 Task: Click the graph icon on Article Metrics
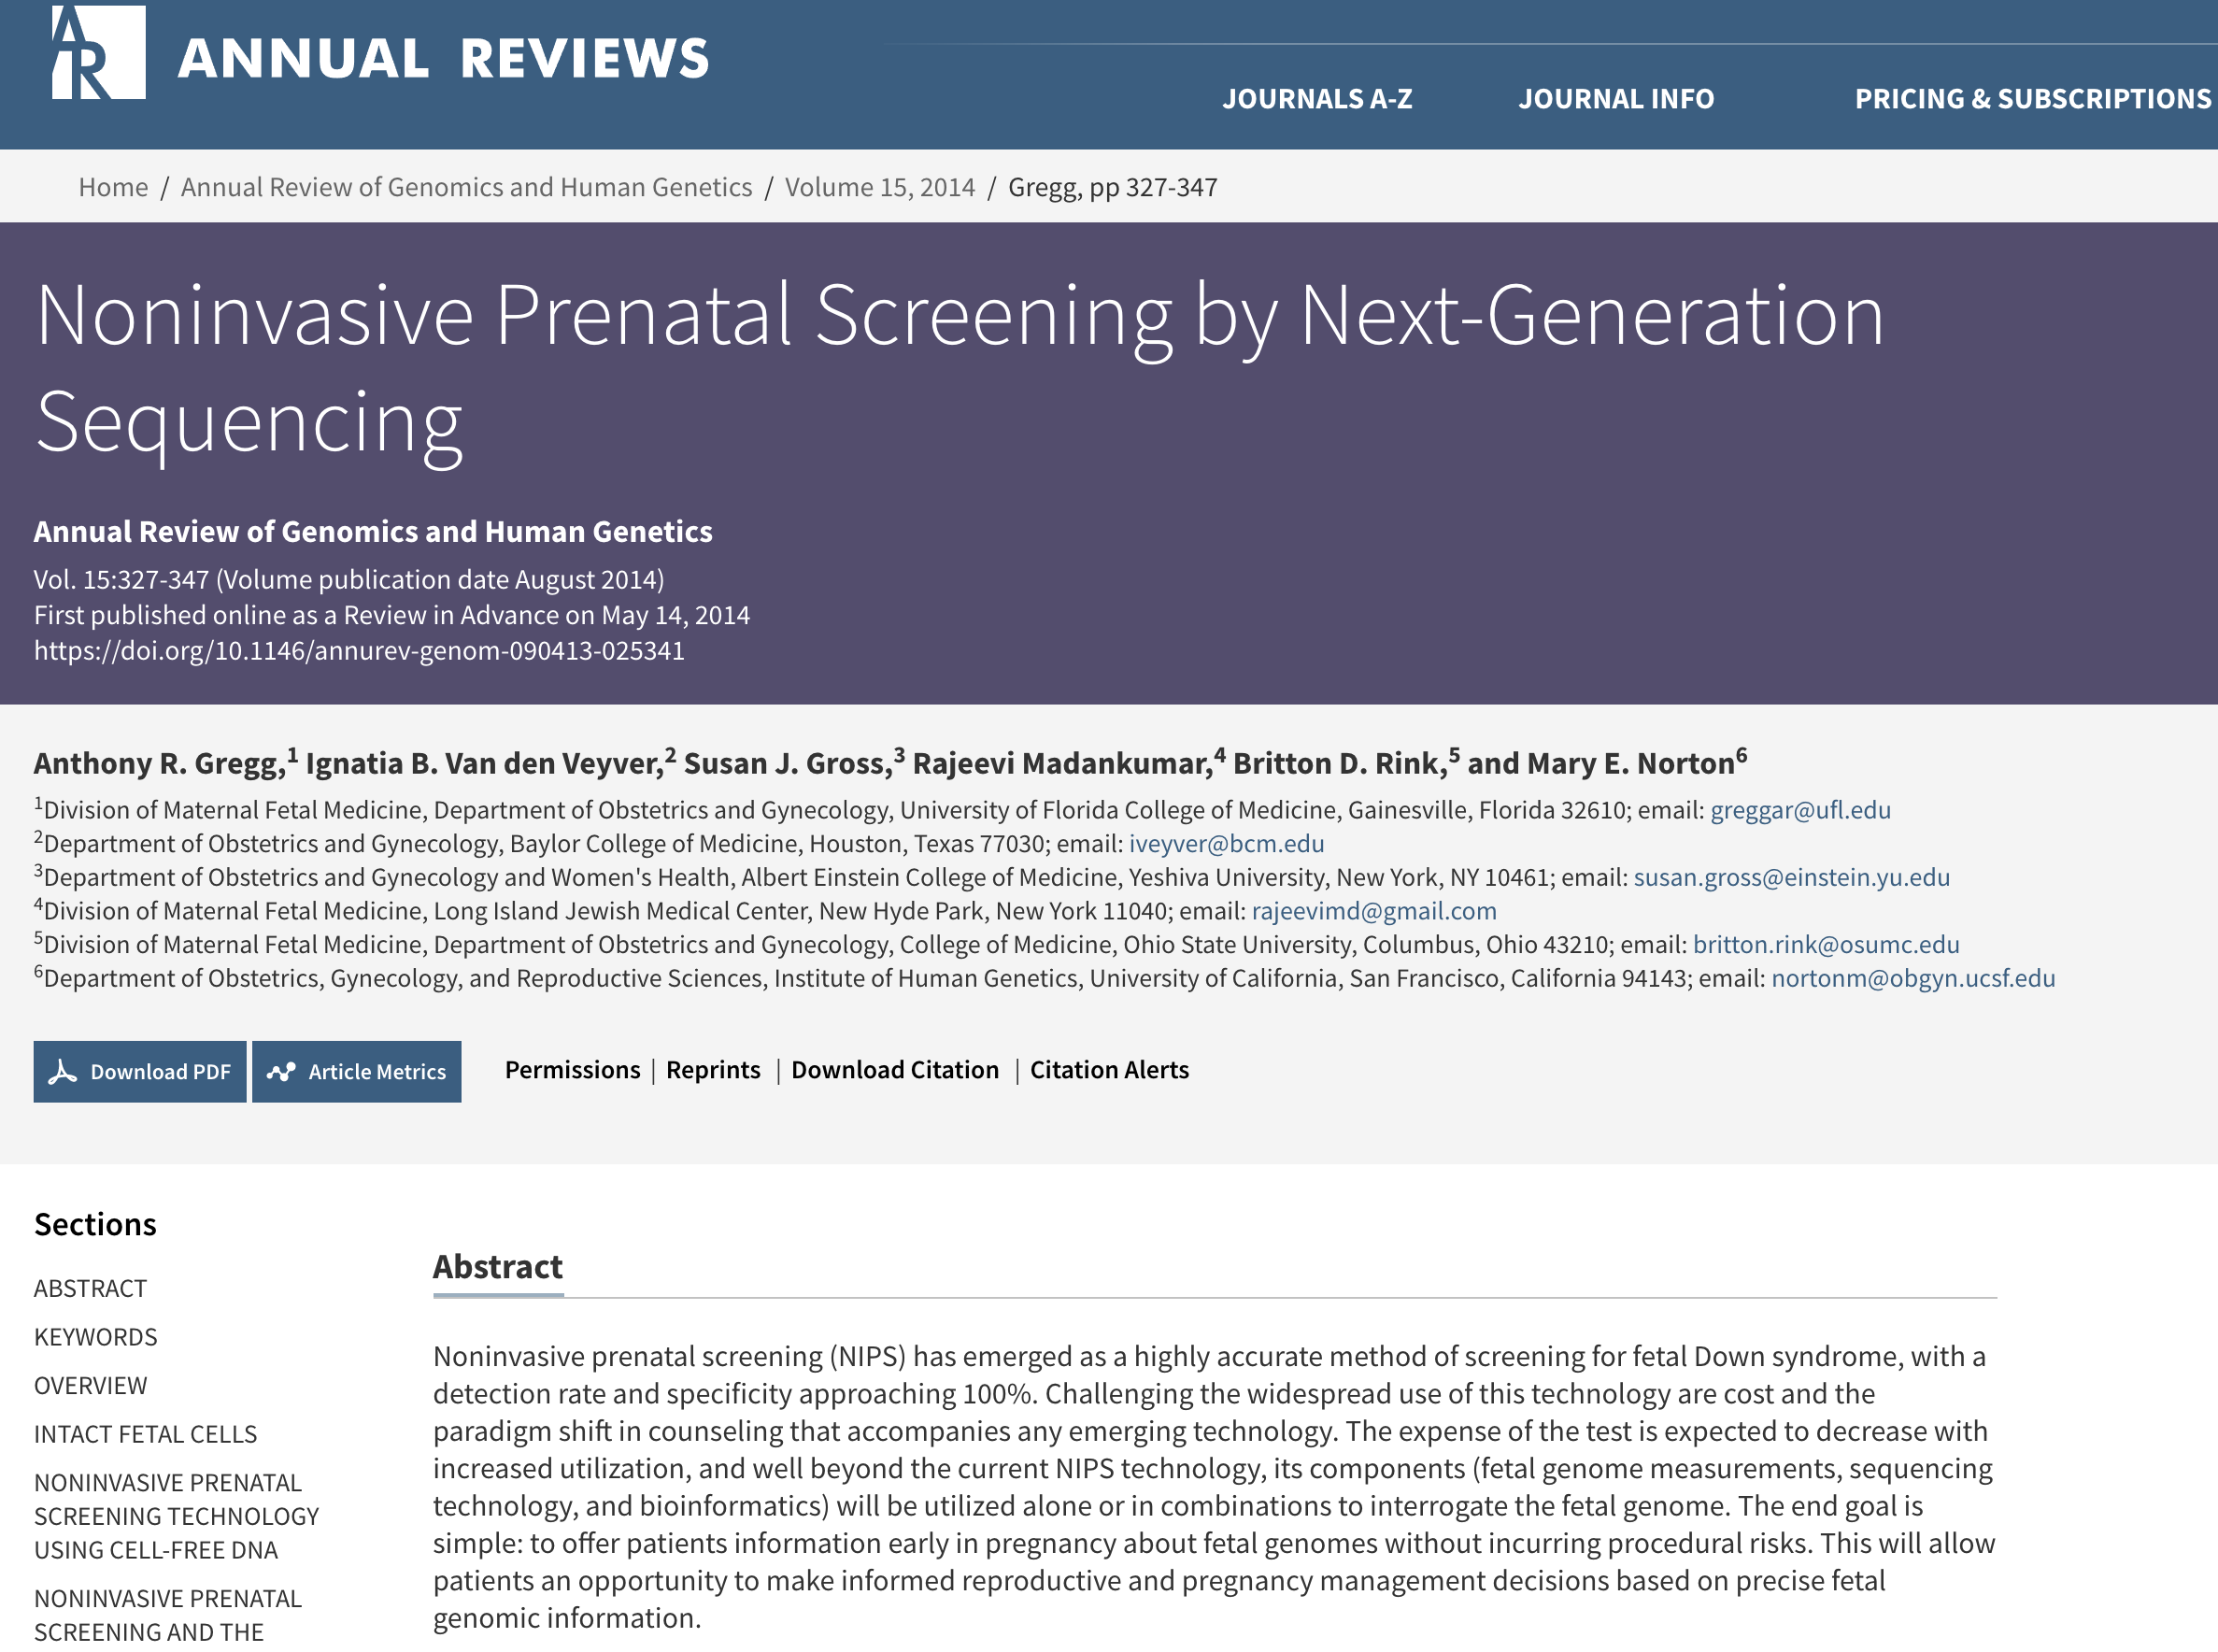click(281, 1072)
